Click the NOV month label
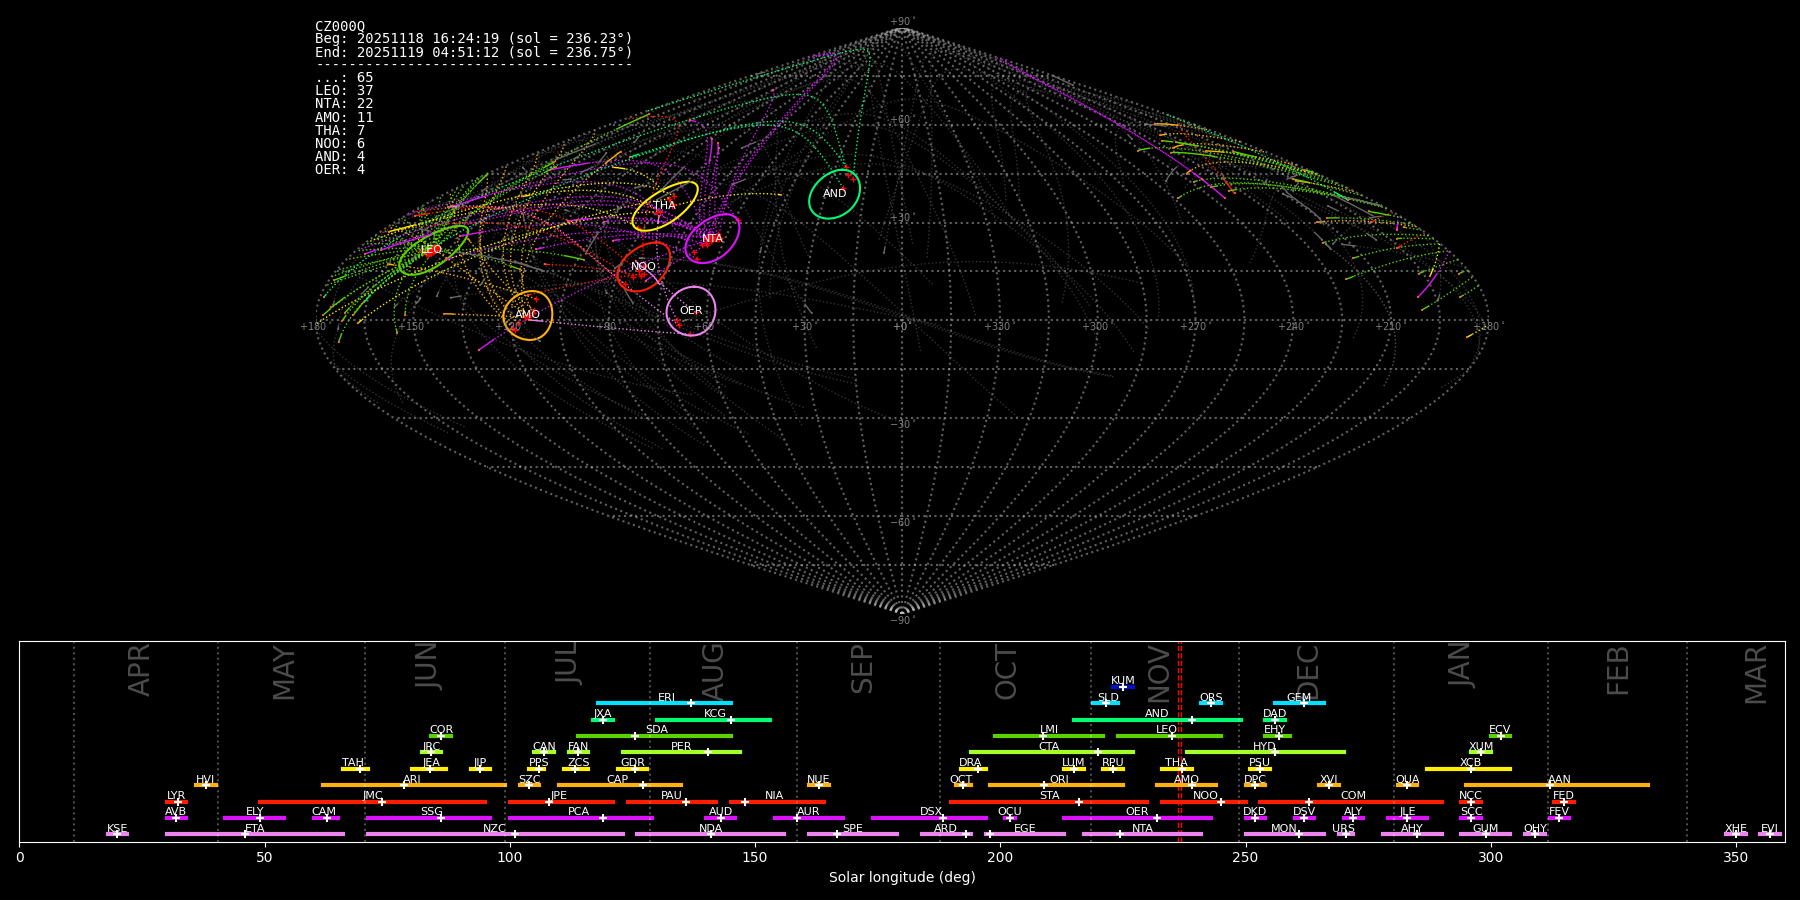 click(1158, 674)
